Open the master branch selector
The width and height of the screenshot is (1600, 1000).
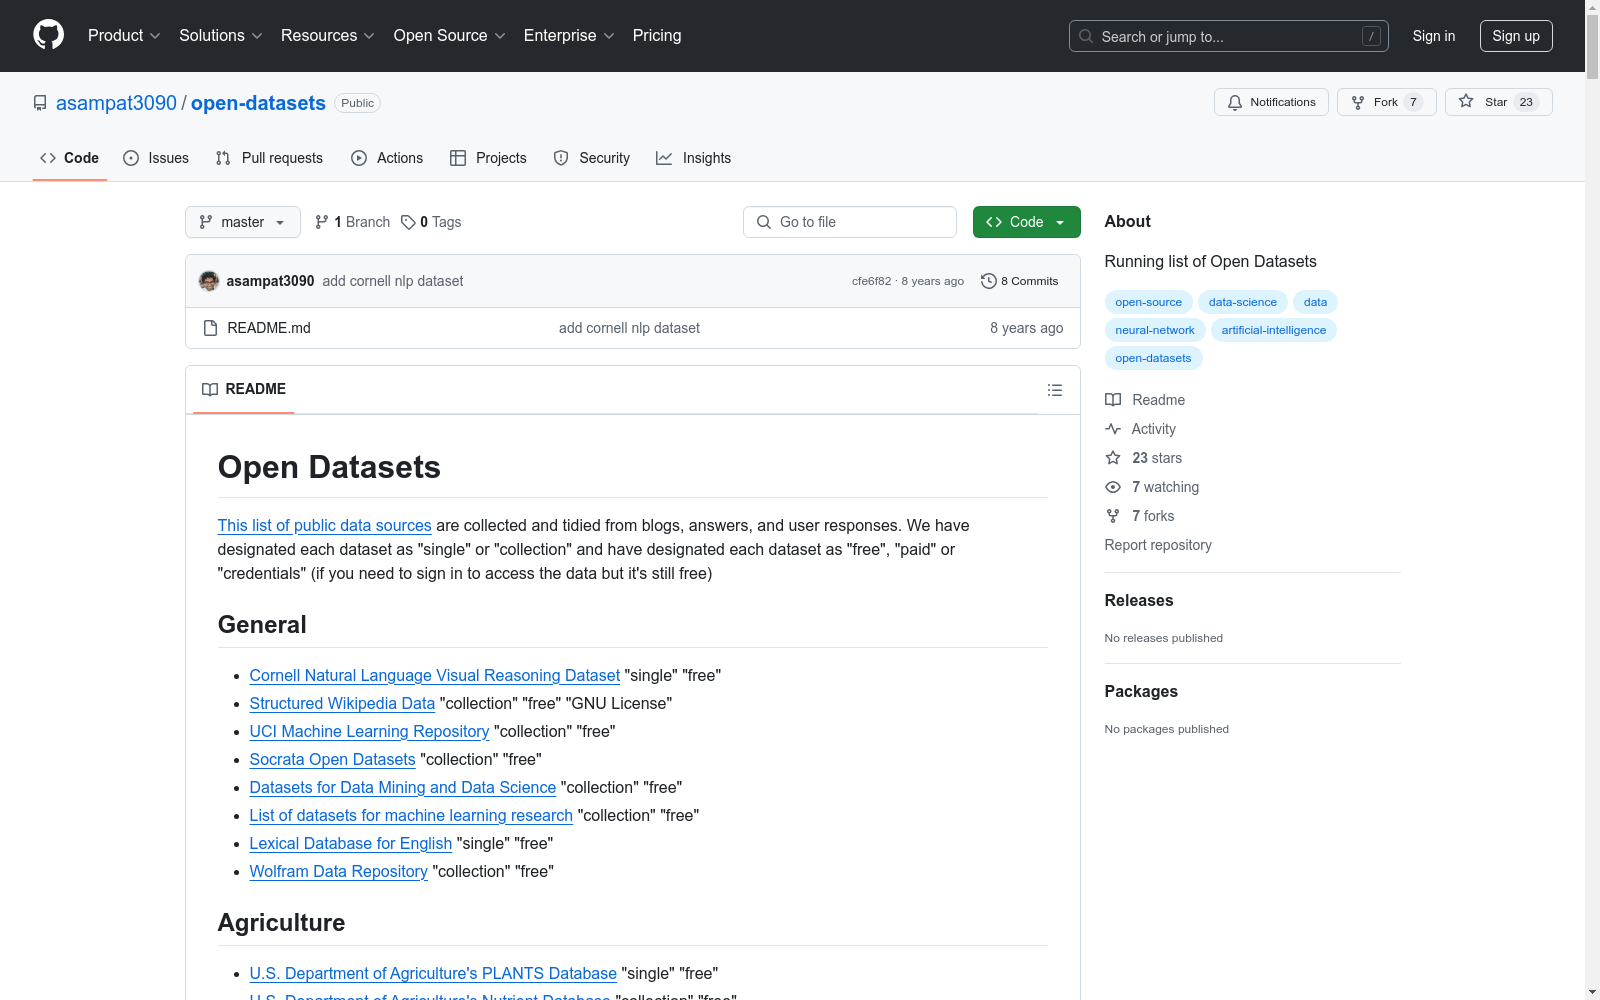coord(243,222)
